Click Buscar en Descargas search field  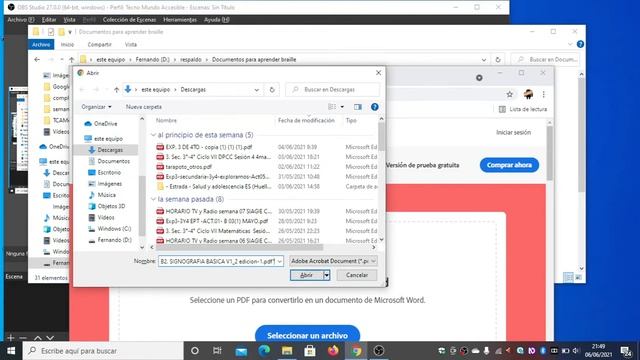click(x=332, y=90)
